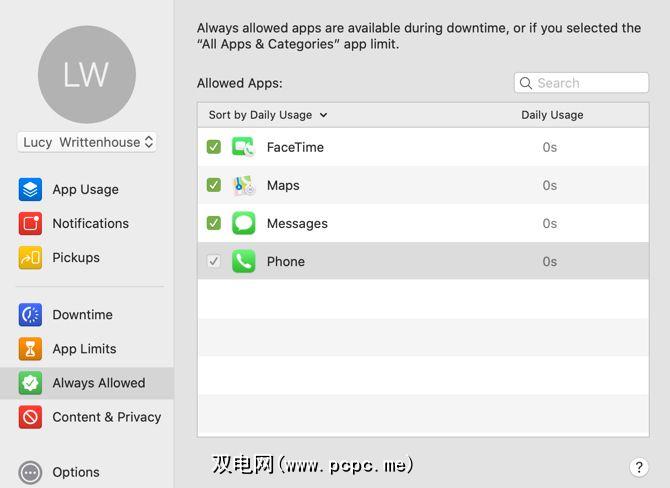Open the Lucy Writtenhouse user dropdown
670x488 pixels.
(88, 142)
